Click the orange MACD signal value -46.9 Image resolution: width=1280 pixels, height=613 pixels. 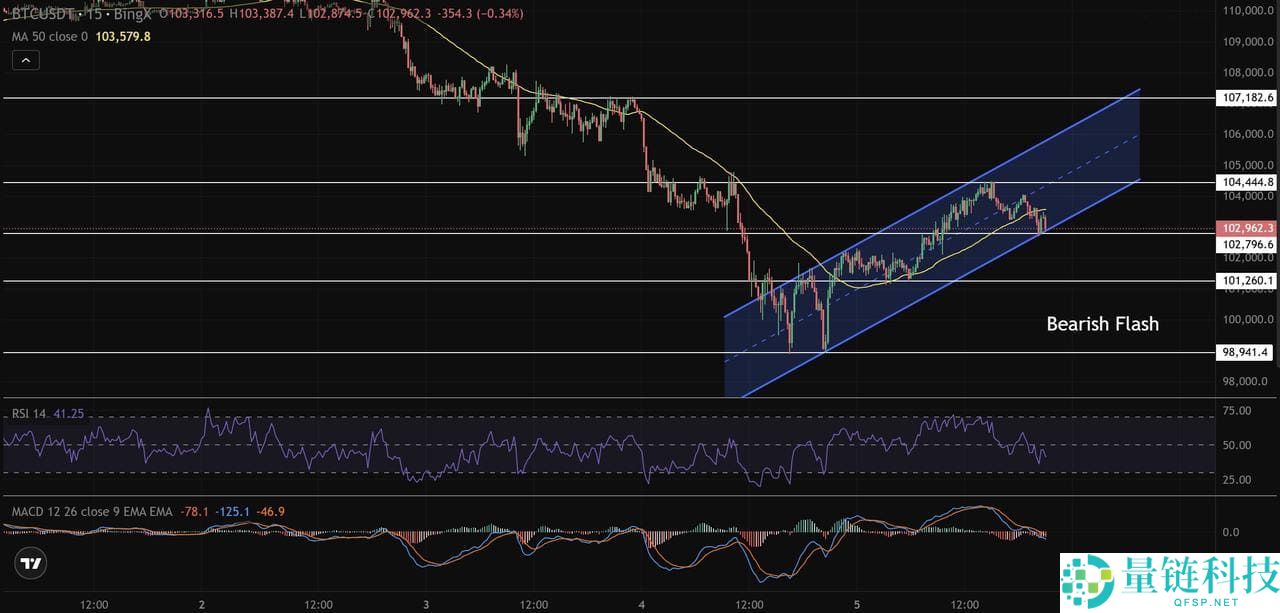coord(270,511)
